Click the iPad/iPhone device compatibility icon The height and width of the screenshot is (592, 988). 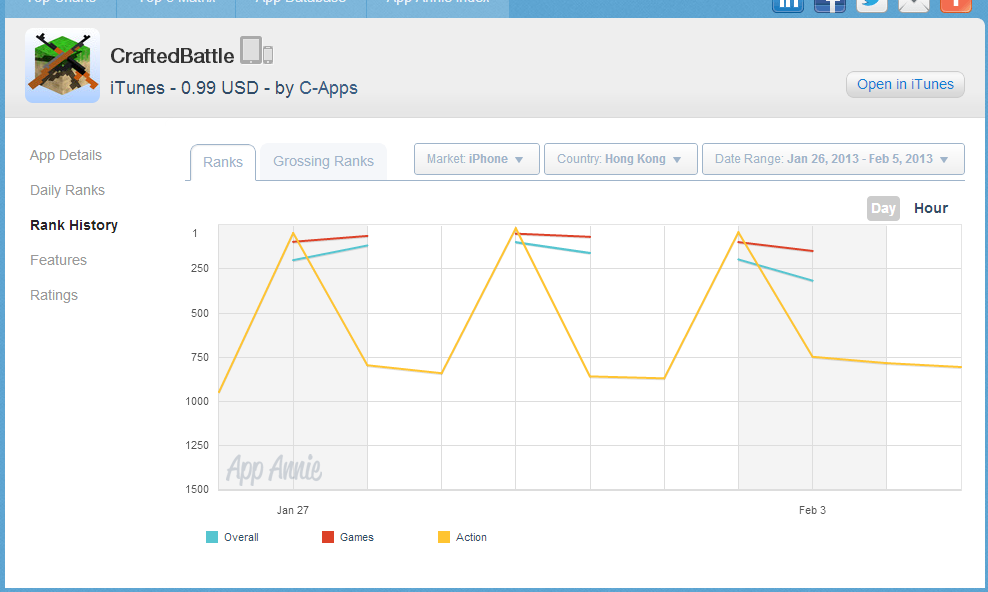tap(256, 50)
